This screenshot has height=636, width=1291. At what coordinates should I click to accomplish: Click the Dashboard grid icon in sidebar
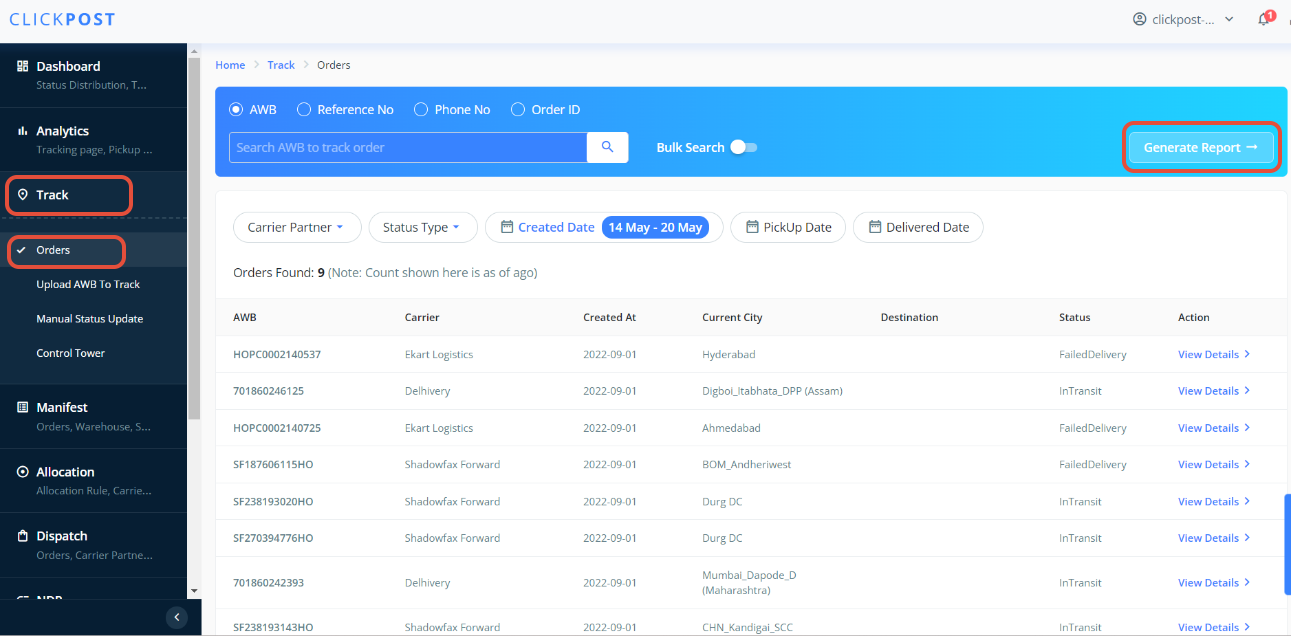23,66
